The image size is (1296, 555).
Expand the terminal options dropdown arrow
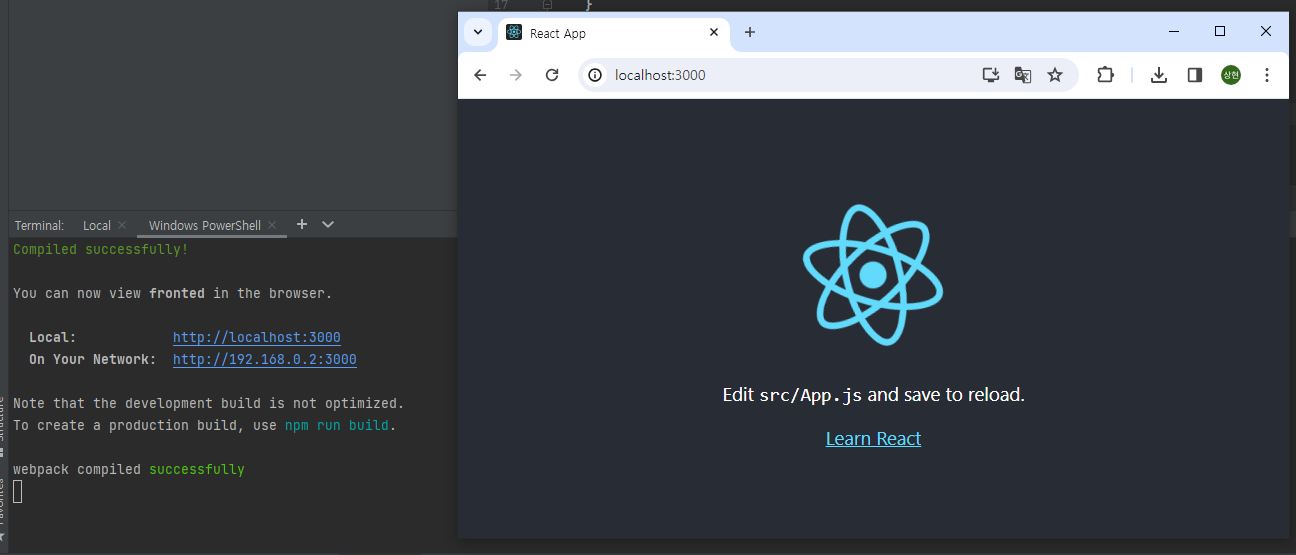(328, 225)
